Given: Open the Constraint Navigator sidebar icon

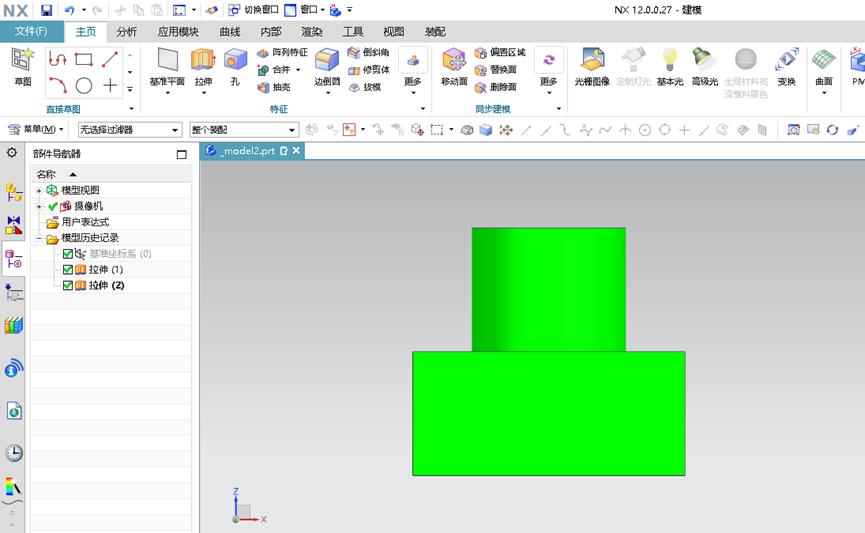Looking at the screenshot, I should (x=14, y=226).
